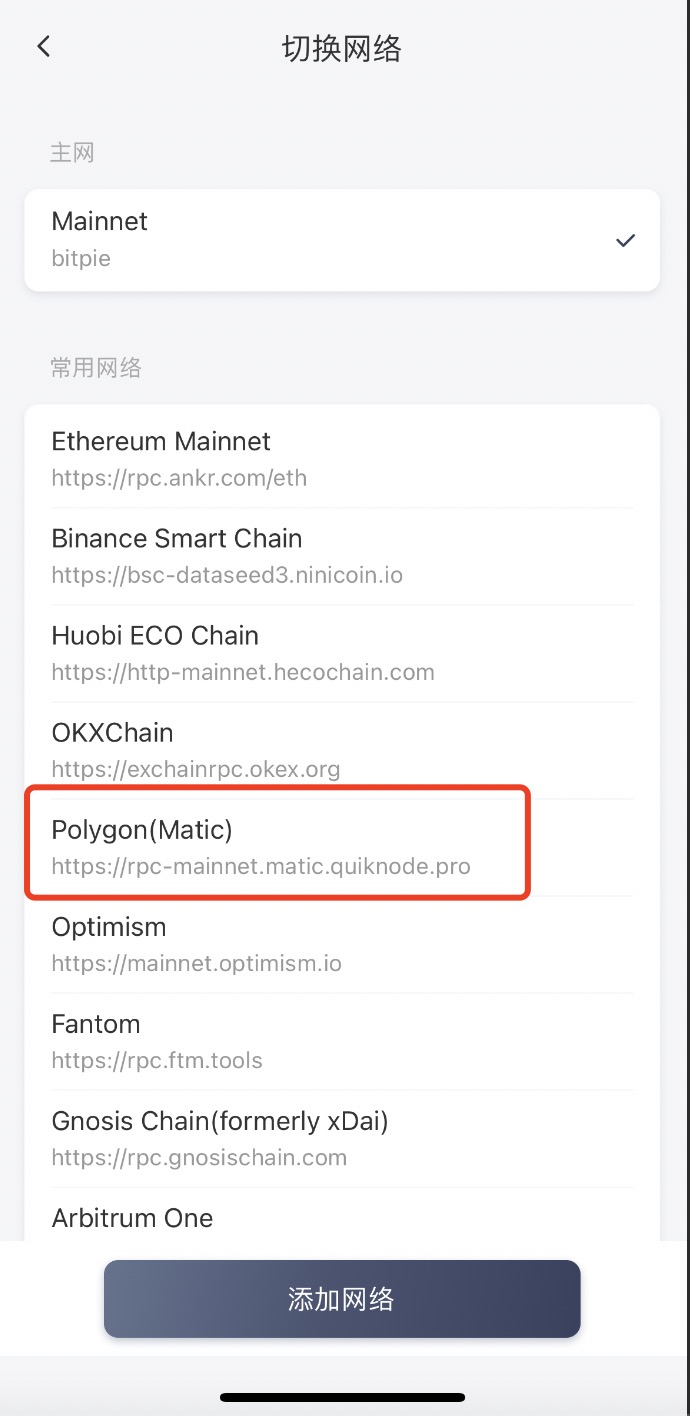Tap the rpc-mainnet.matic.quiknode.pro URL
Viewport: 690px width, 1416px height.
click(261, 866)
